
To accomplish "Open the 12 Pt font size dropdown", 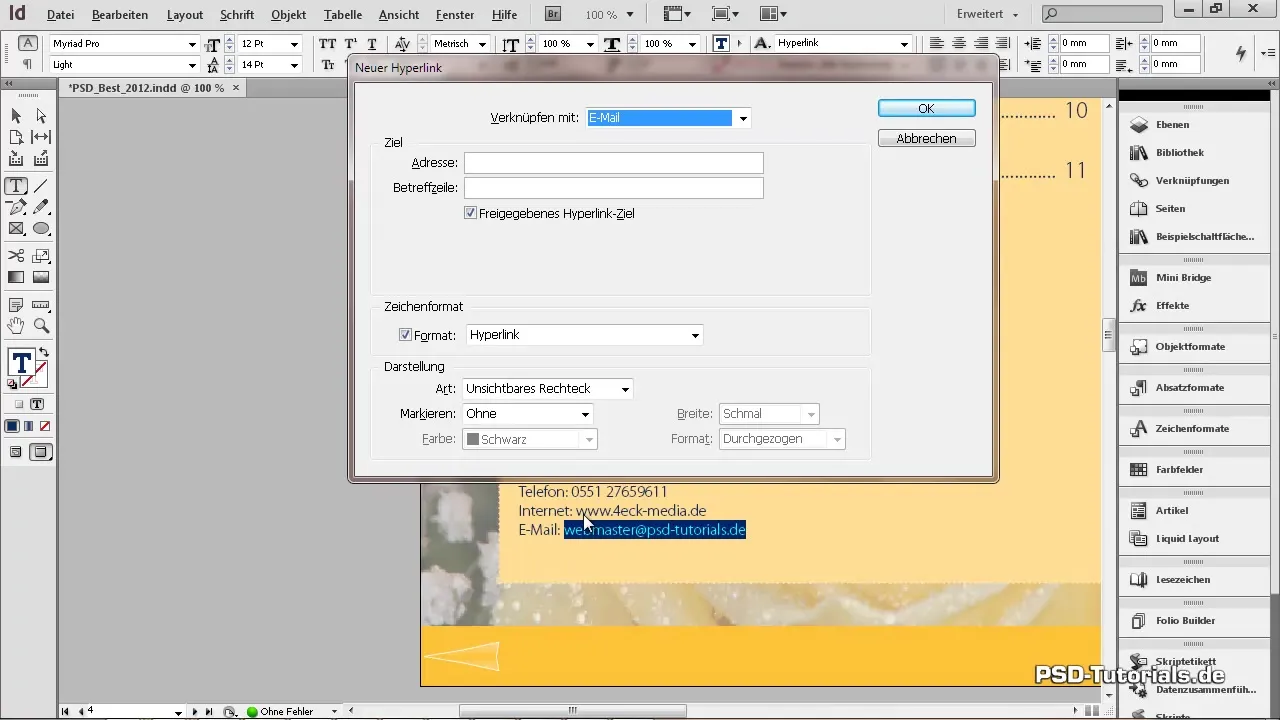I will coord(294,45).
